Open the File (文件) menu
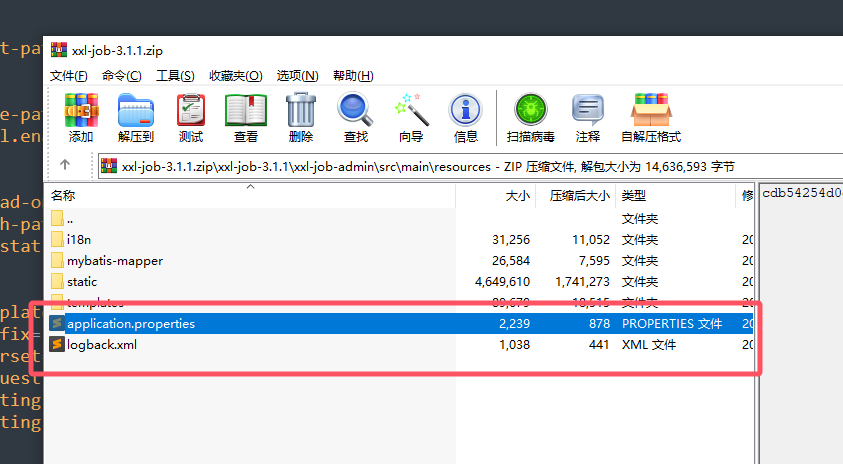Screen dimensions: 843x464 pos(68,76)
